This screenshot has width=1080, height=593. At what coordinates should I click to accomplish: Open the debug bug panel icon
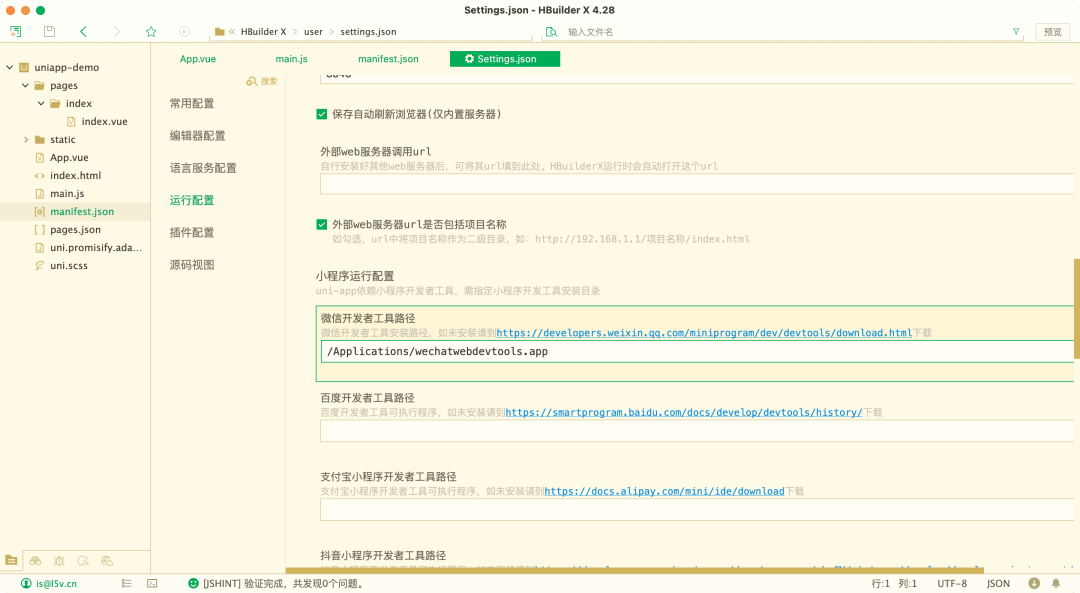click(59, 561)
